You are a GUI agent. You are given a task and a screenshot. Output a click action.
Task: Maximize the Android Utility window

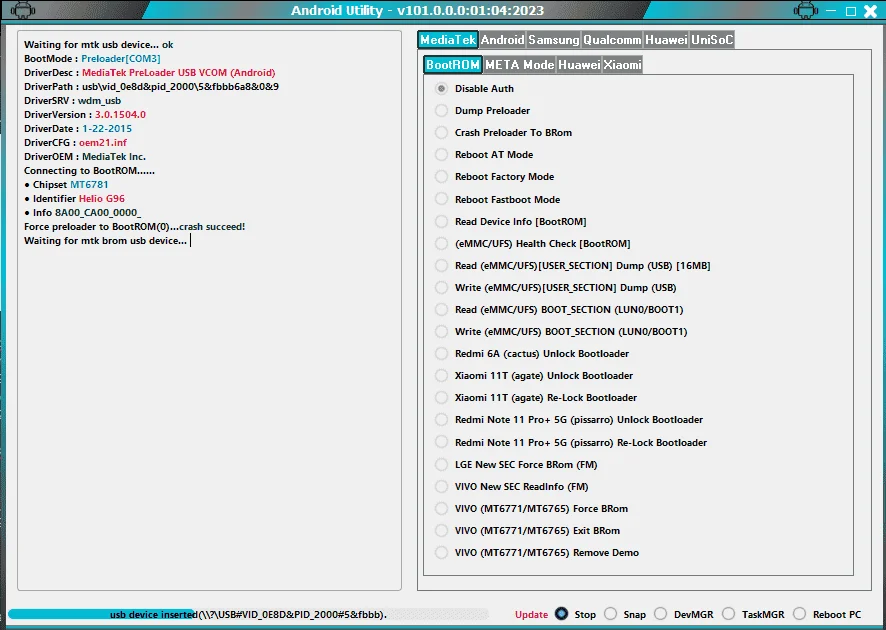pos(850,11)
